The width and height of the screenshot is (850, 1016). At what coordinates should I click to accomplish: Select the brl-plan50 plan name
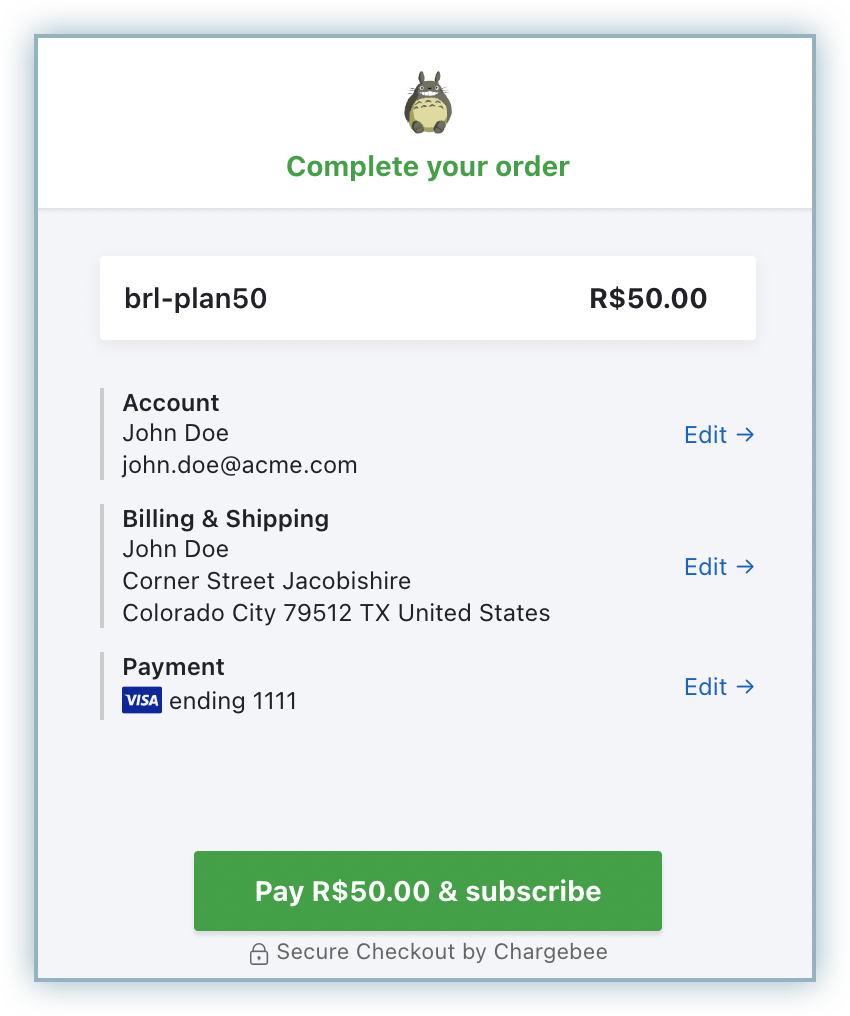pos(196,298)
